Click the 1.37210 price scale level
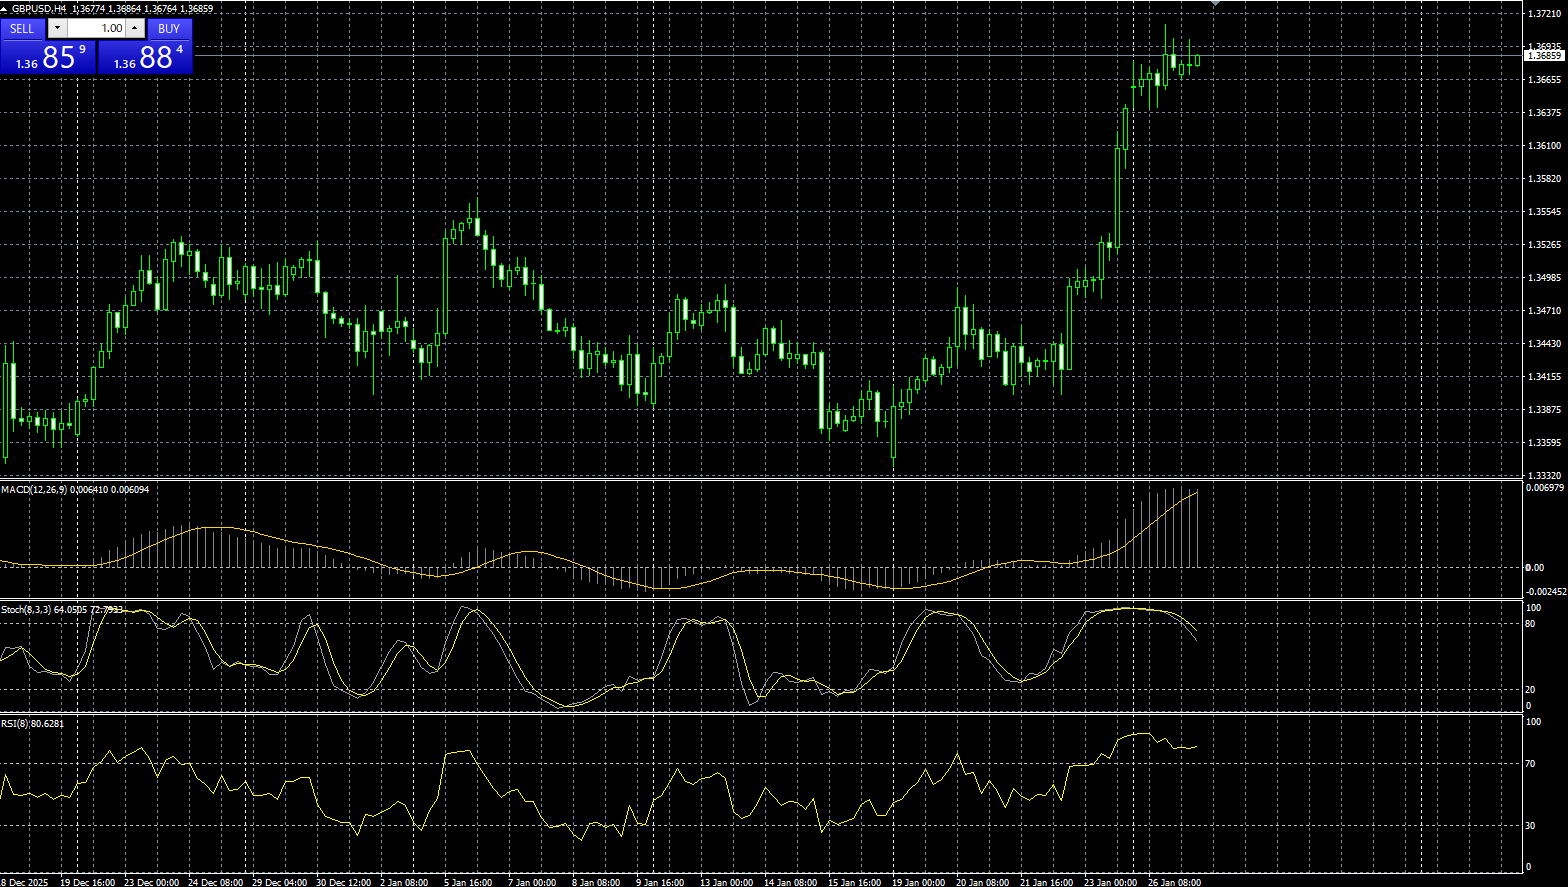1568x887 pixels. 1544,14
